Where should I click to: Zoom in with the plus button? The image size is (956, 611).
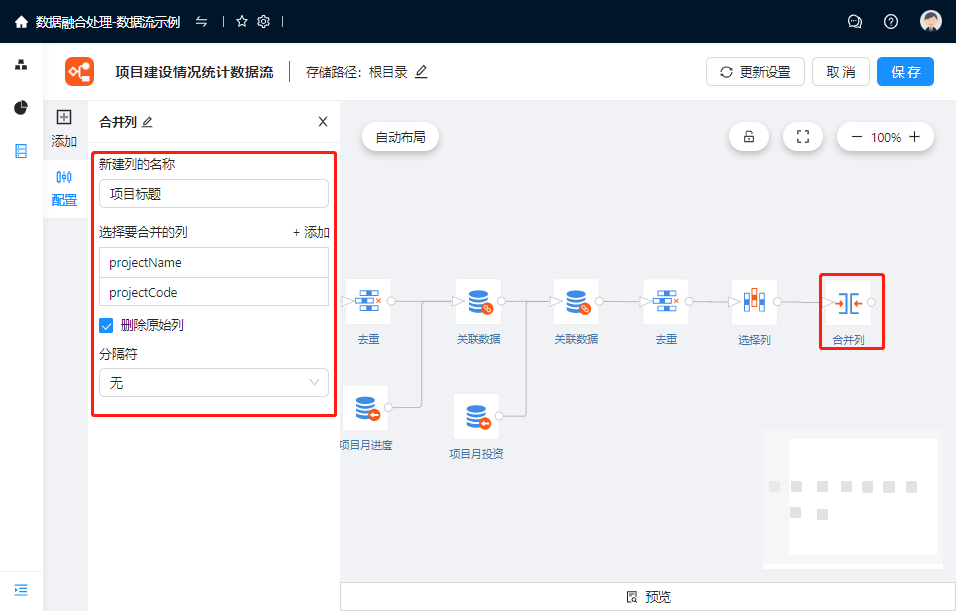click(914, 137)
